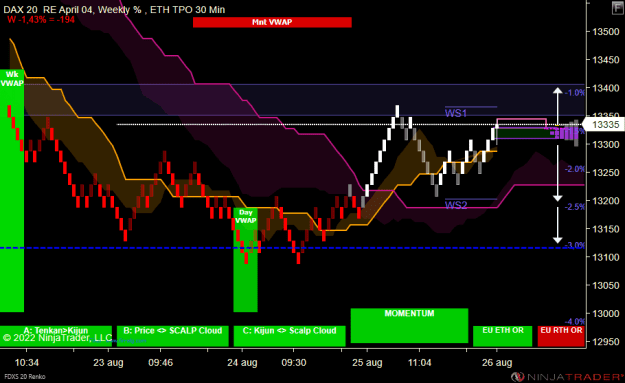Click the 26 aug date label

497,363
